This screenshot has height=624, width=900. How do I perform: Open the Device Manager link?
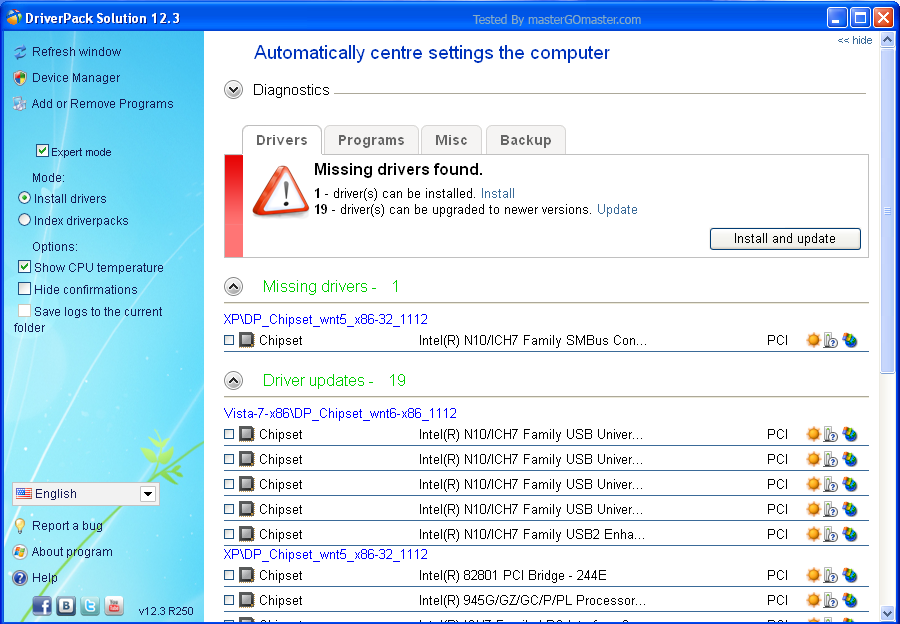point(76,78)
